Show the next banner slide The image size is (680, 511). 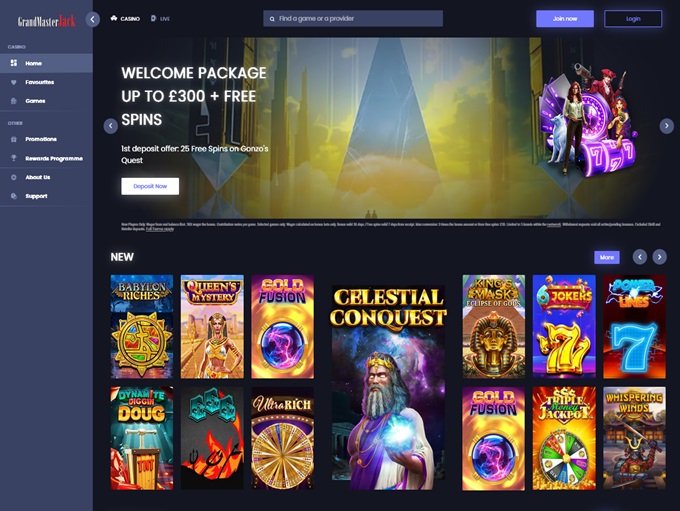click(667, 126)
